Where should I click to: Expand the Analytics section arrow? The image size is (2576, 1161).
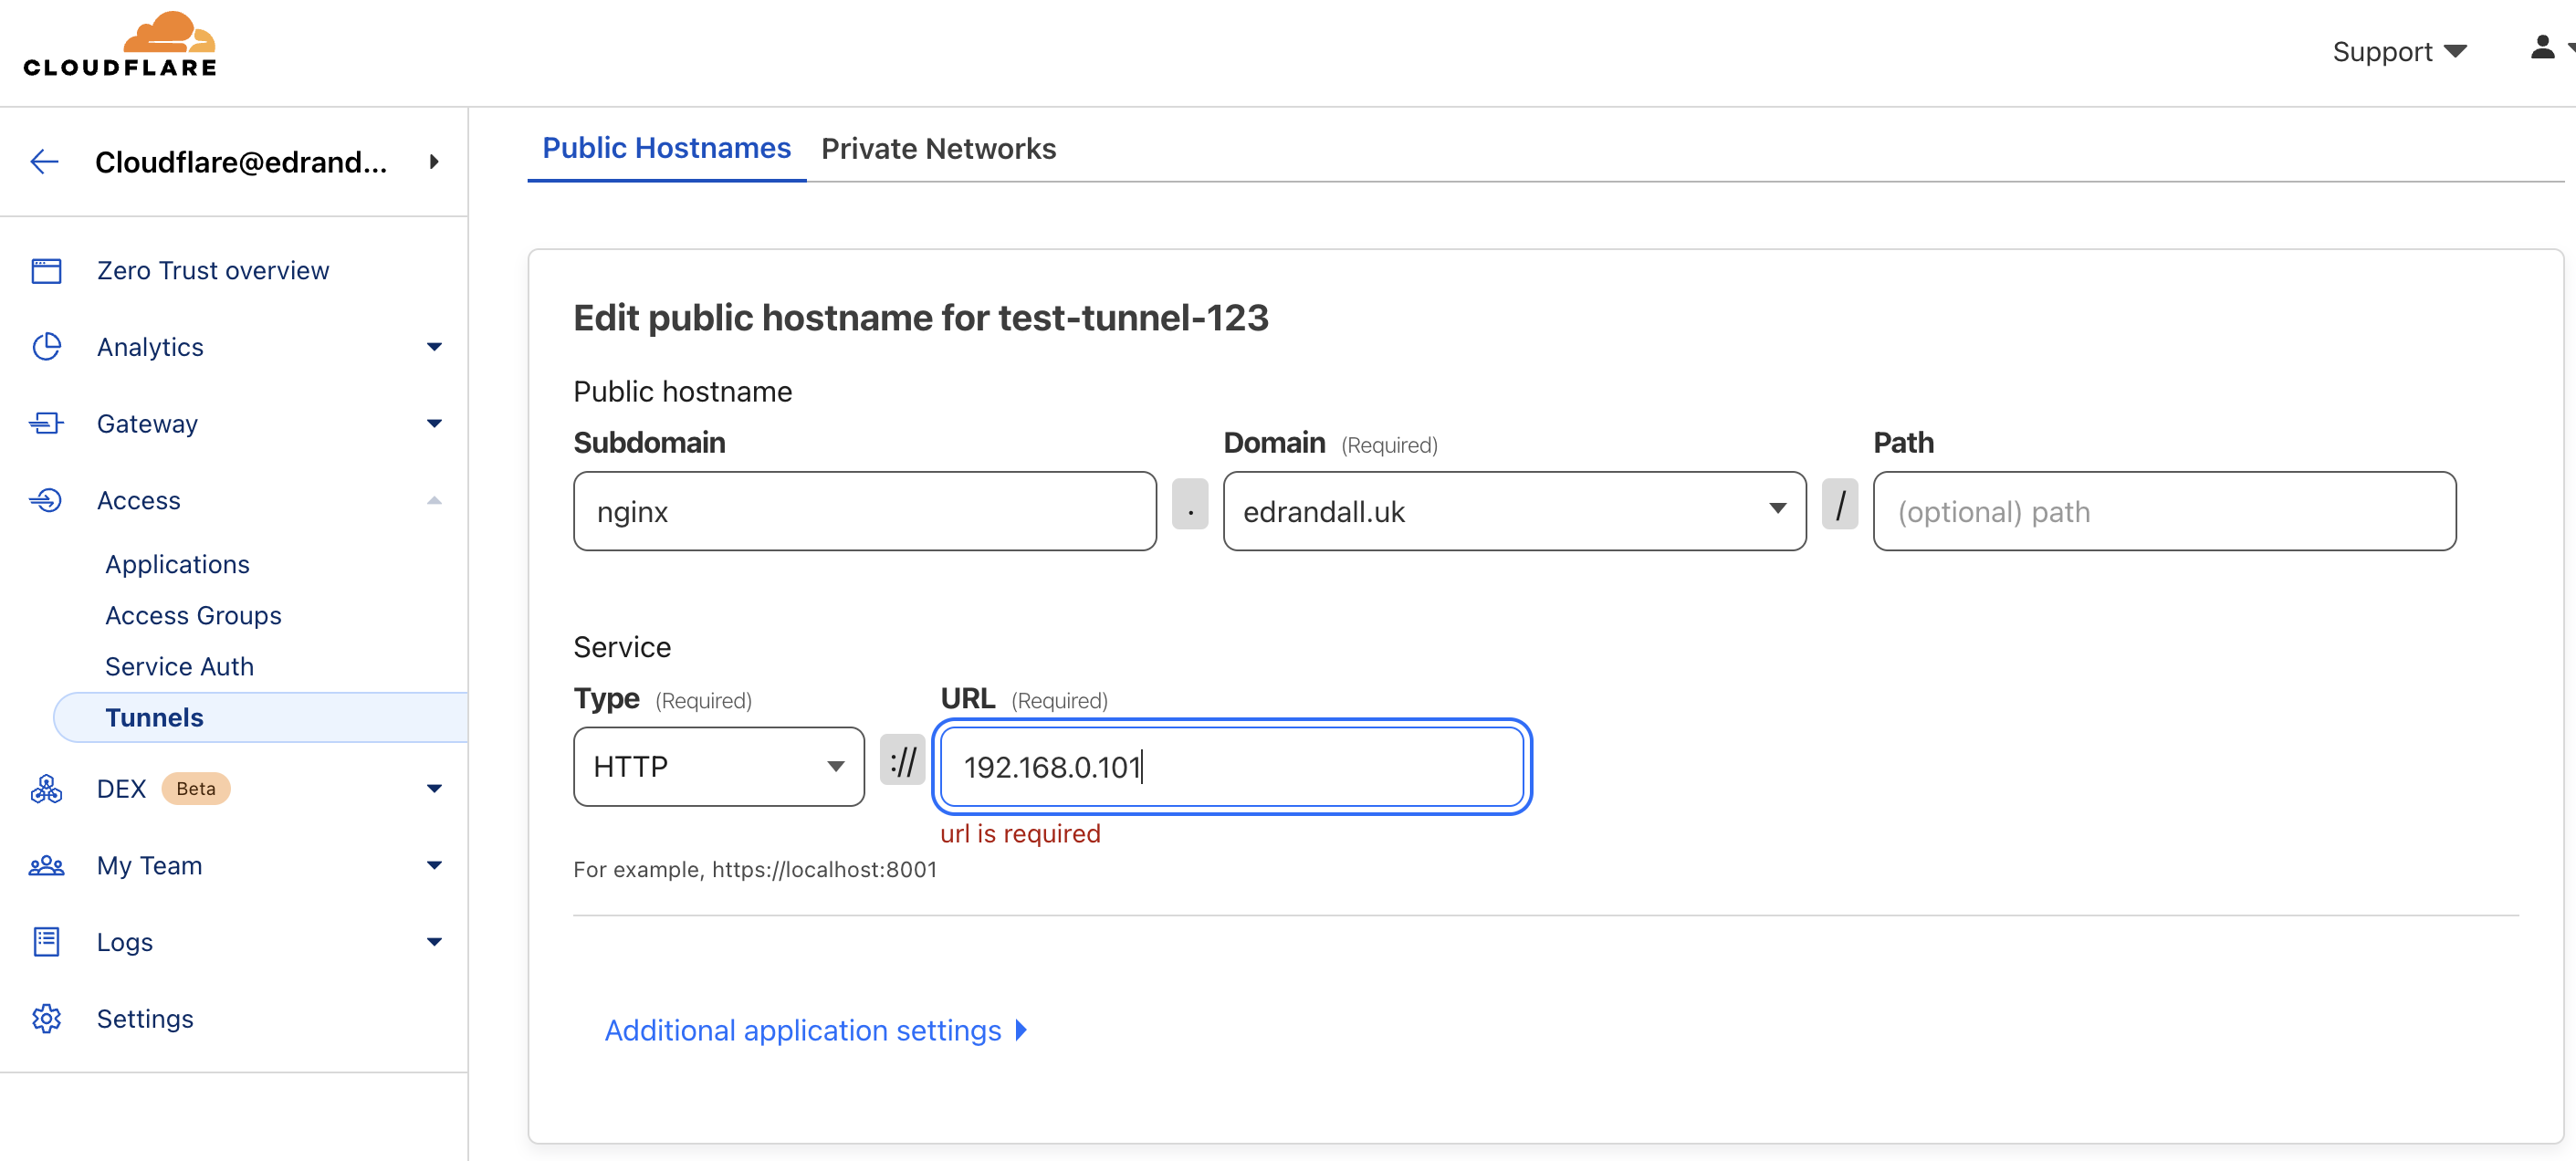[434, 347]
